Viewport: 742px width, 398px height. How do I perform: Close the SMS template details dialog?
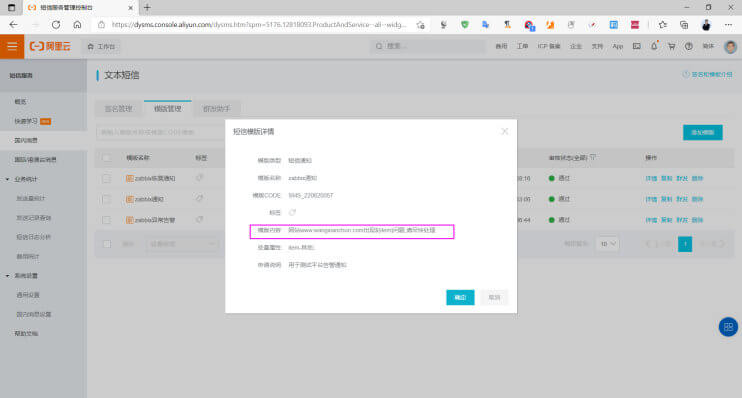point(504,131)
